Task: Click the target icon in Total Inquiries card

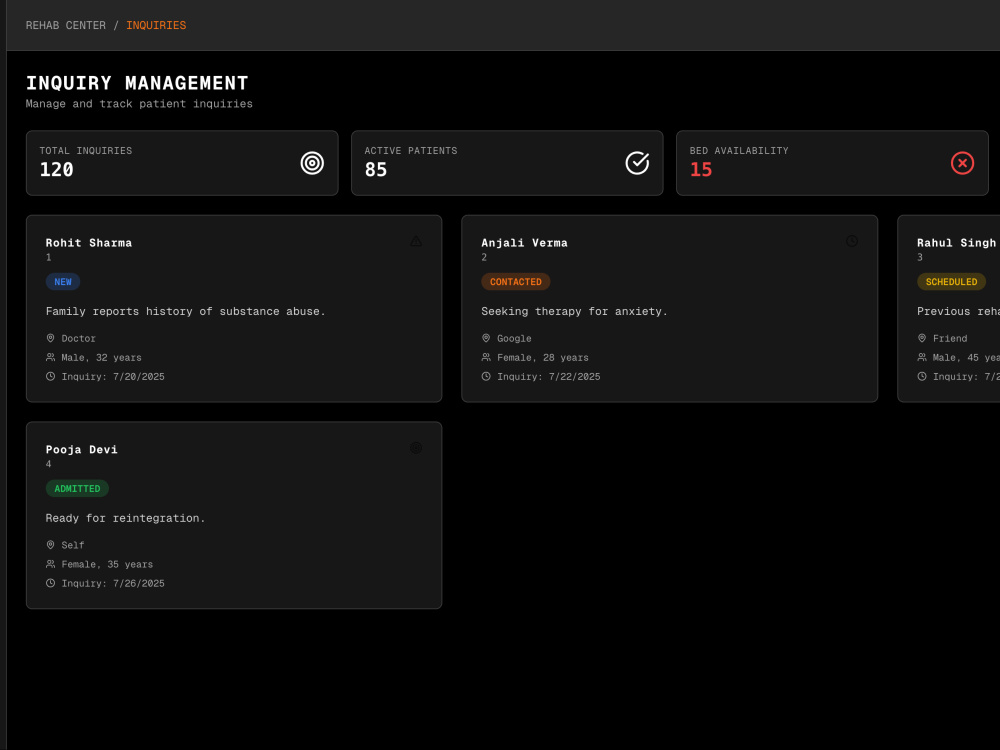Action: pos(312,163)
